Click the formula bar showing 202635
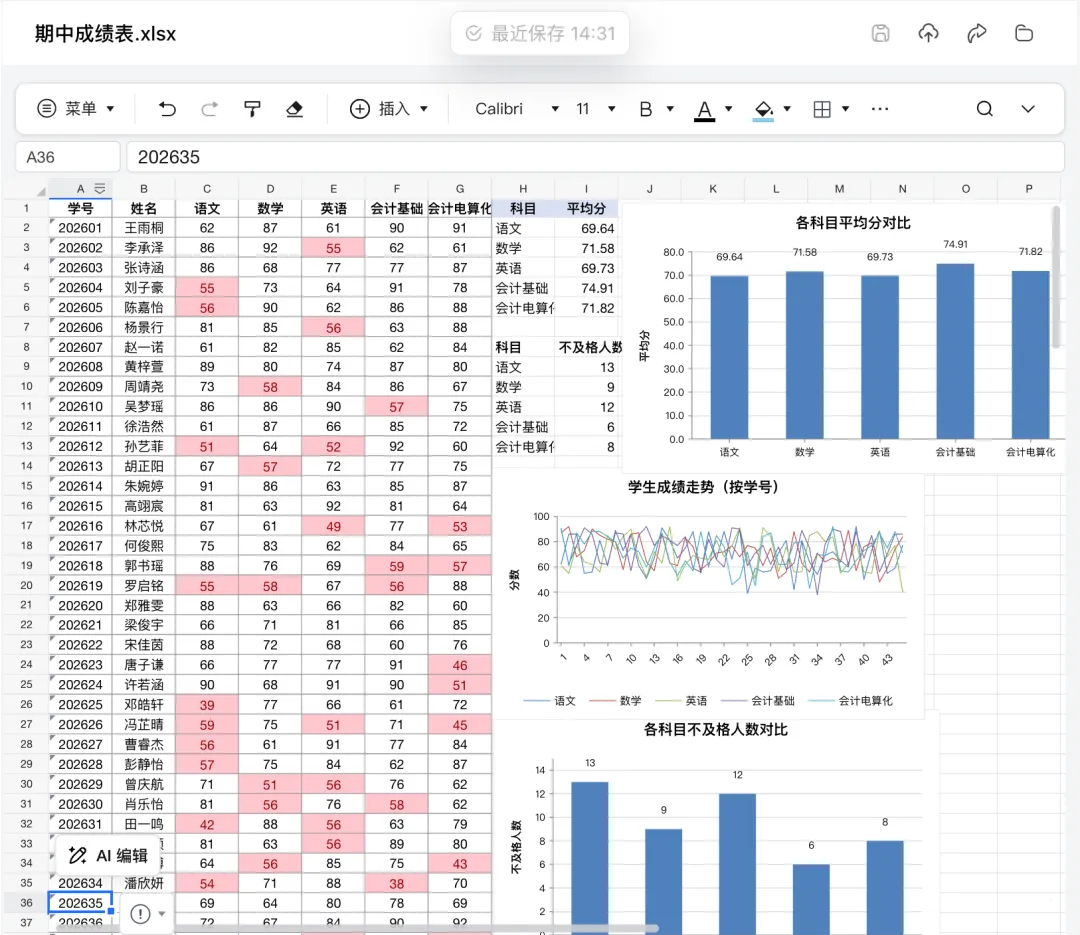 595,157
